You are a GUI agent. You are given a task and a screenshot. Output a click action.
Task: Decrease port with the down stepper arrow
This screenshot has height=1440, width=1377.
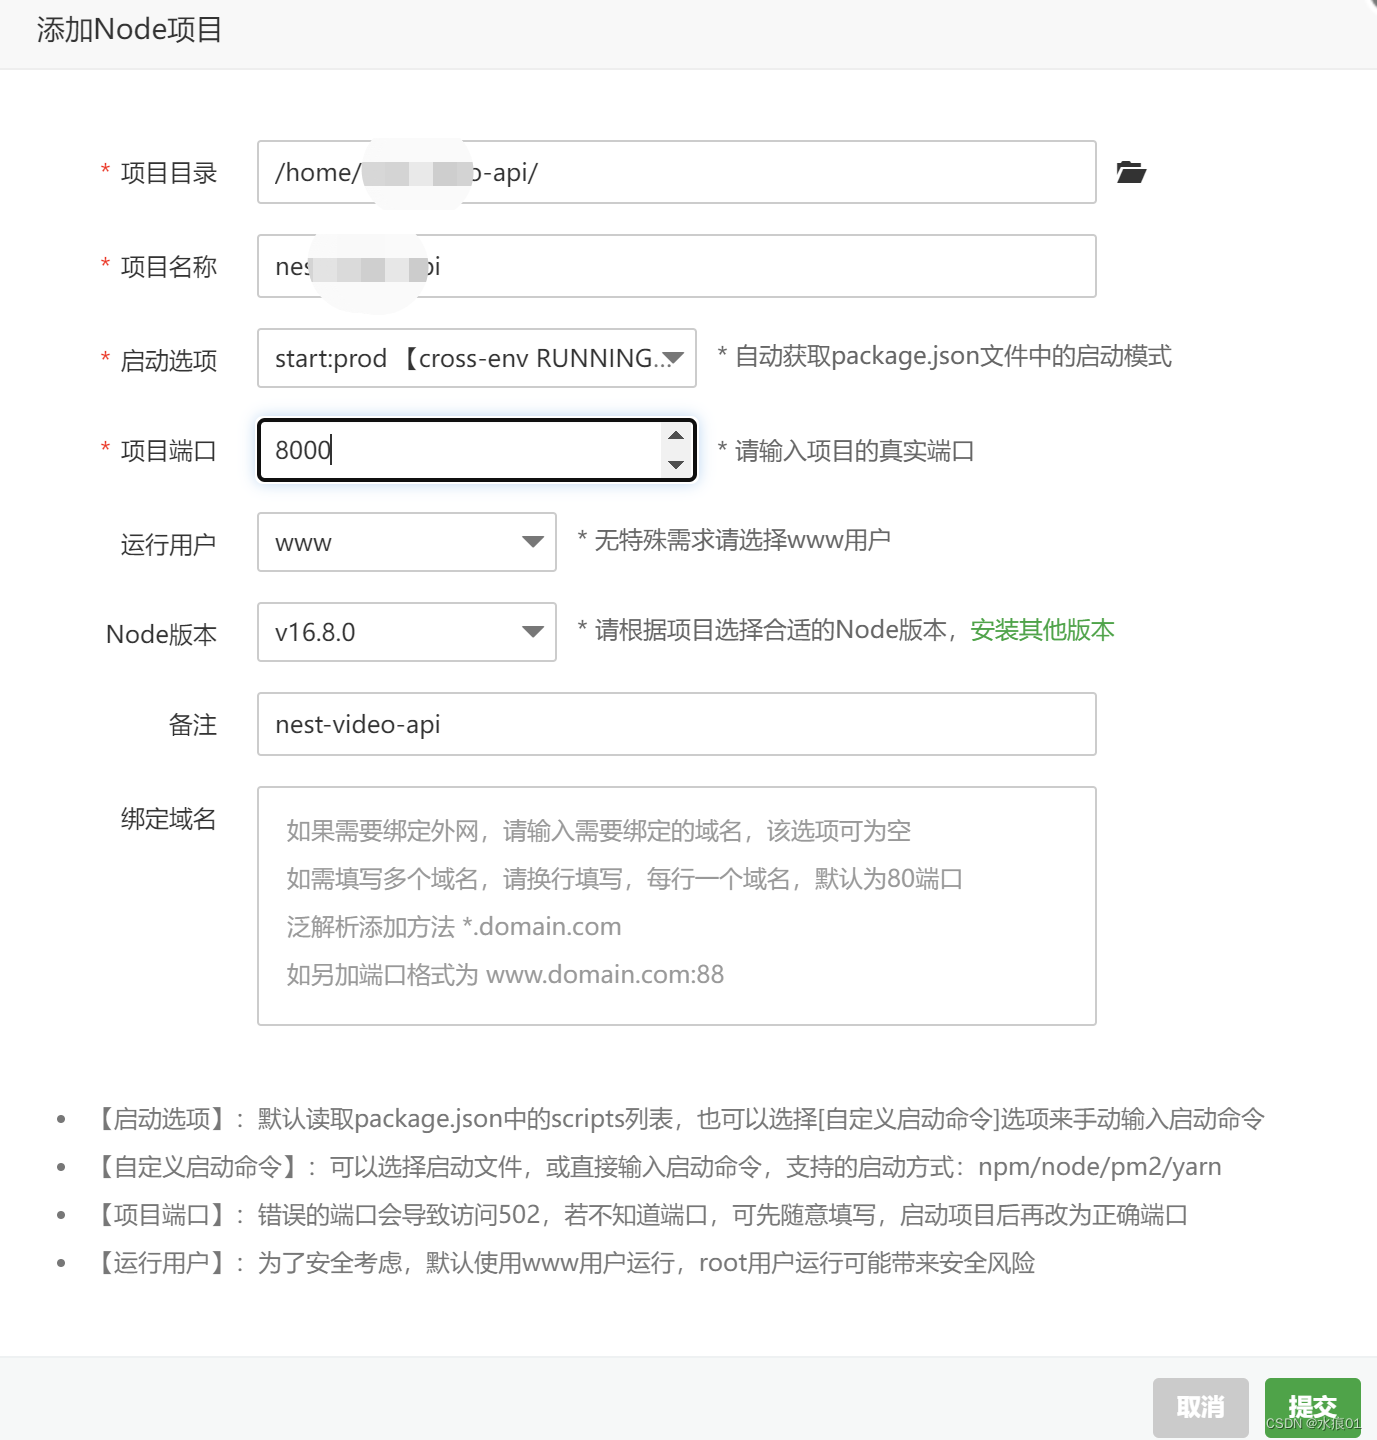pyautogui.click(x=676, y=464)
